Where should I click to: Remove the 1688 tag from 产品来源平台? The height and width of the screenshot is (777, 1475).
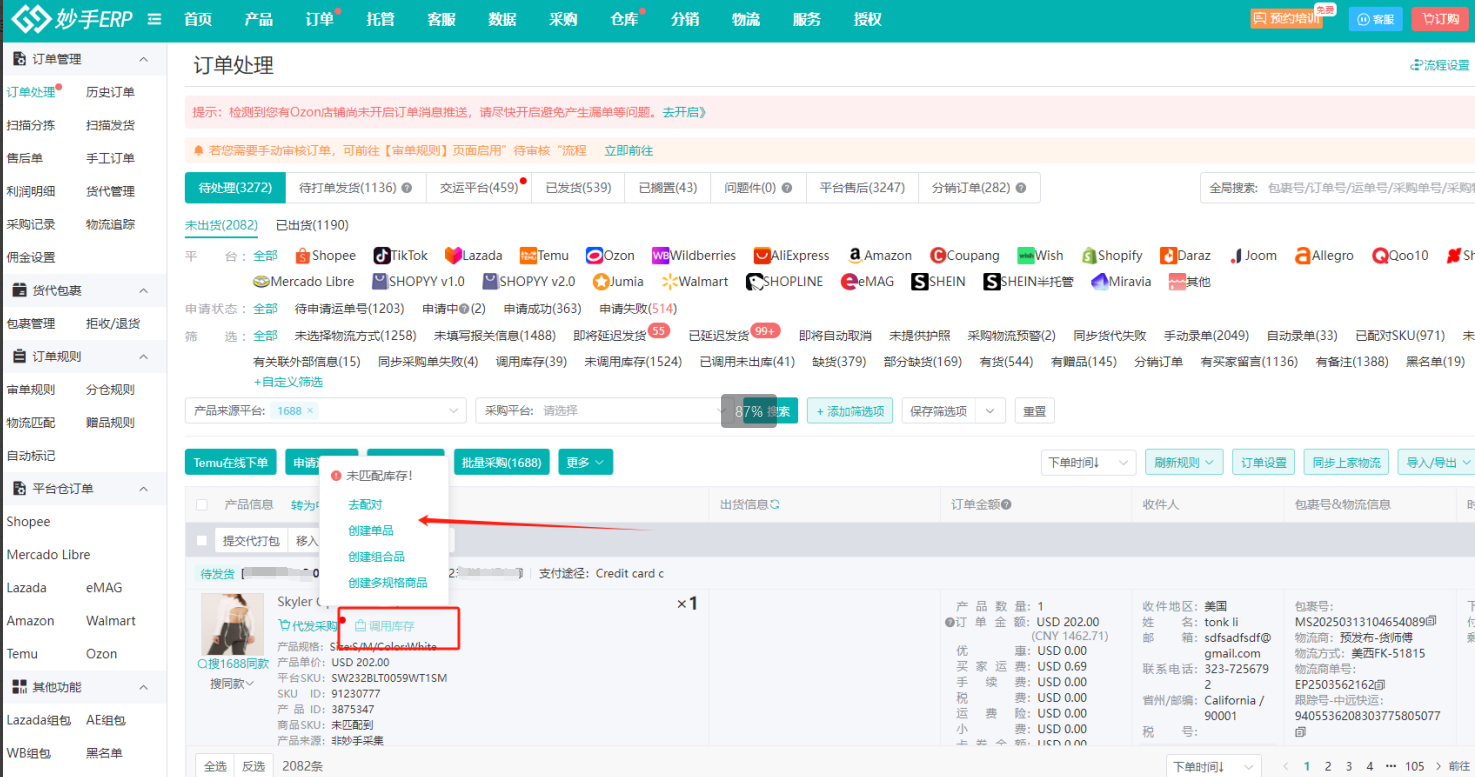point(310,411)
